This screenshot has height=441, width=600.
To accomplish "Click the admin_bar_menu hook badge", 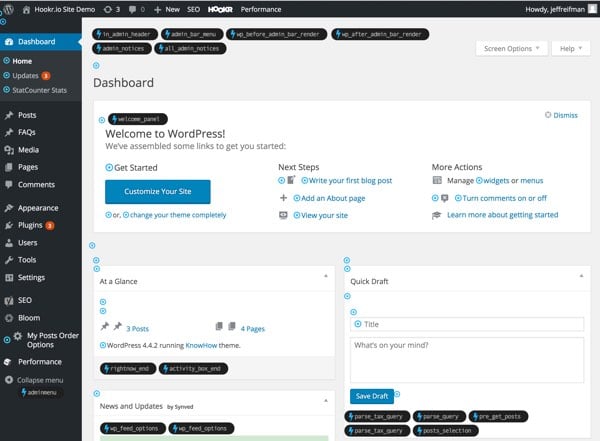I will tap(192, 34).
